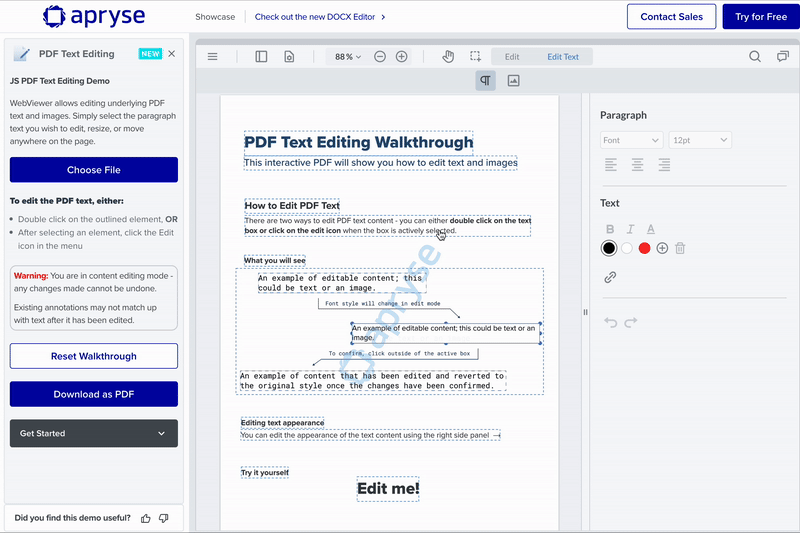Image resolution: width=800 pixels, height=533 pixels.
Task: Click the Choose File button
Action: (x=94, y=170)
